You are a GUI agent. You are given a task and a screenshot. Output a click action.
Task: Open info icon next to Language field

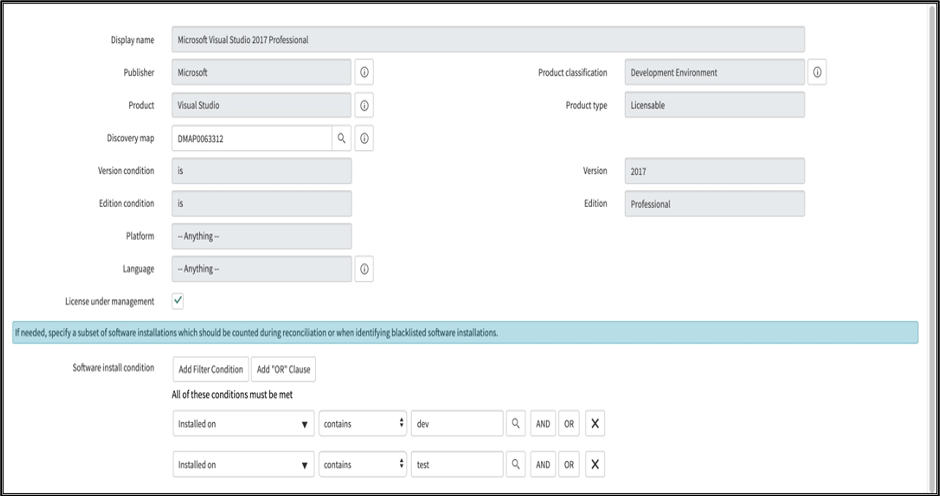click(x=364, y=269)
